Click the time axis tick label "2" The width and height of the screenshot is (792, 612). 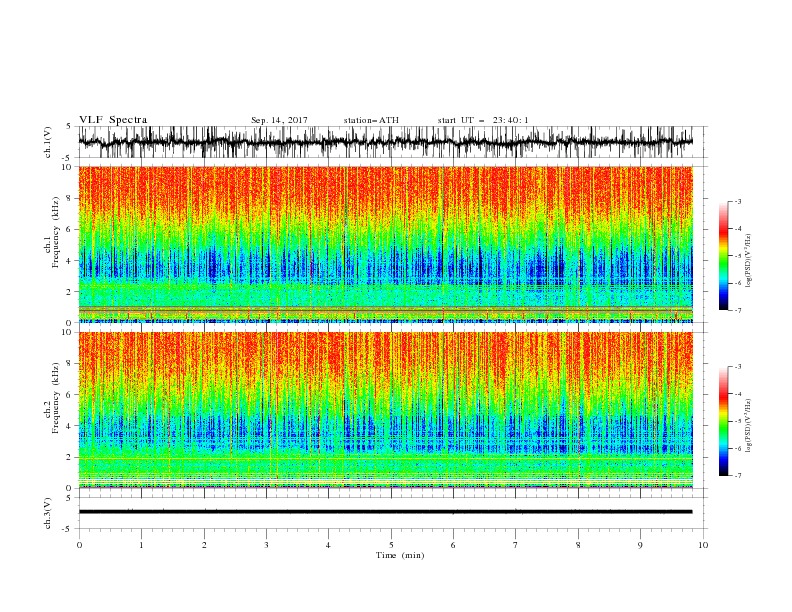click(x=204, y=545)
